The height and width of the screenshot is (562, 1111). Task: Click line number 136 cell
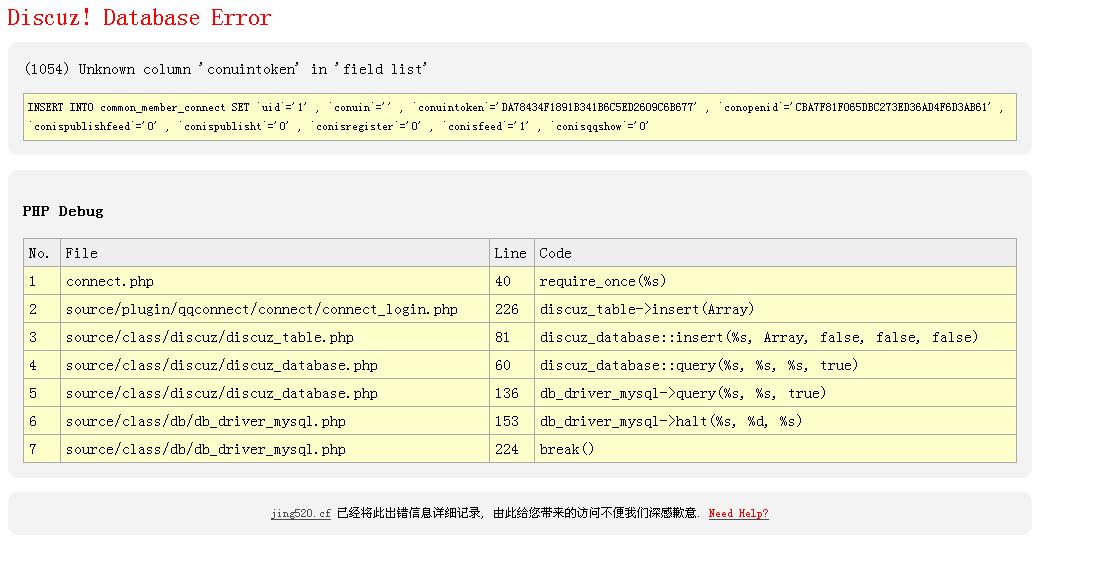(x=512, y=393)
